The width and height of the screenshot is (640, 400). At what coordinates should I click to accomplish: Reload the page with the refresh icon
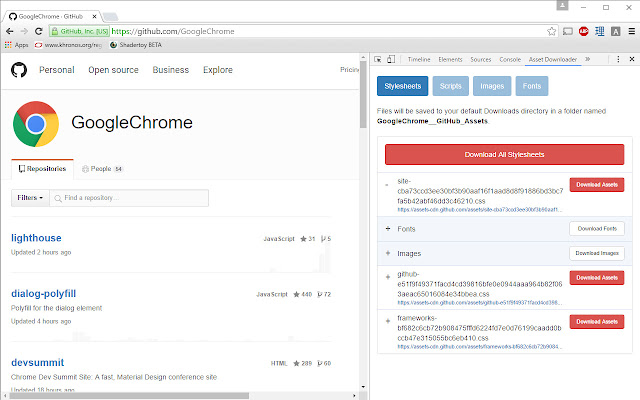coord(39,31)
